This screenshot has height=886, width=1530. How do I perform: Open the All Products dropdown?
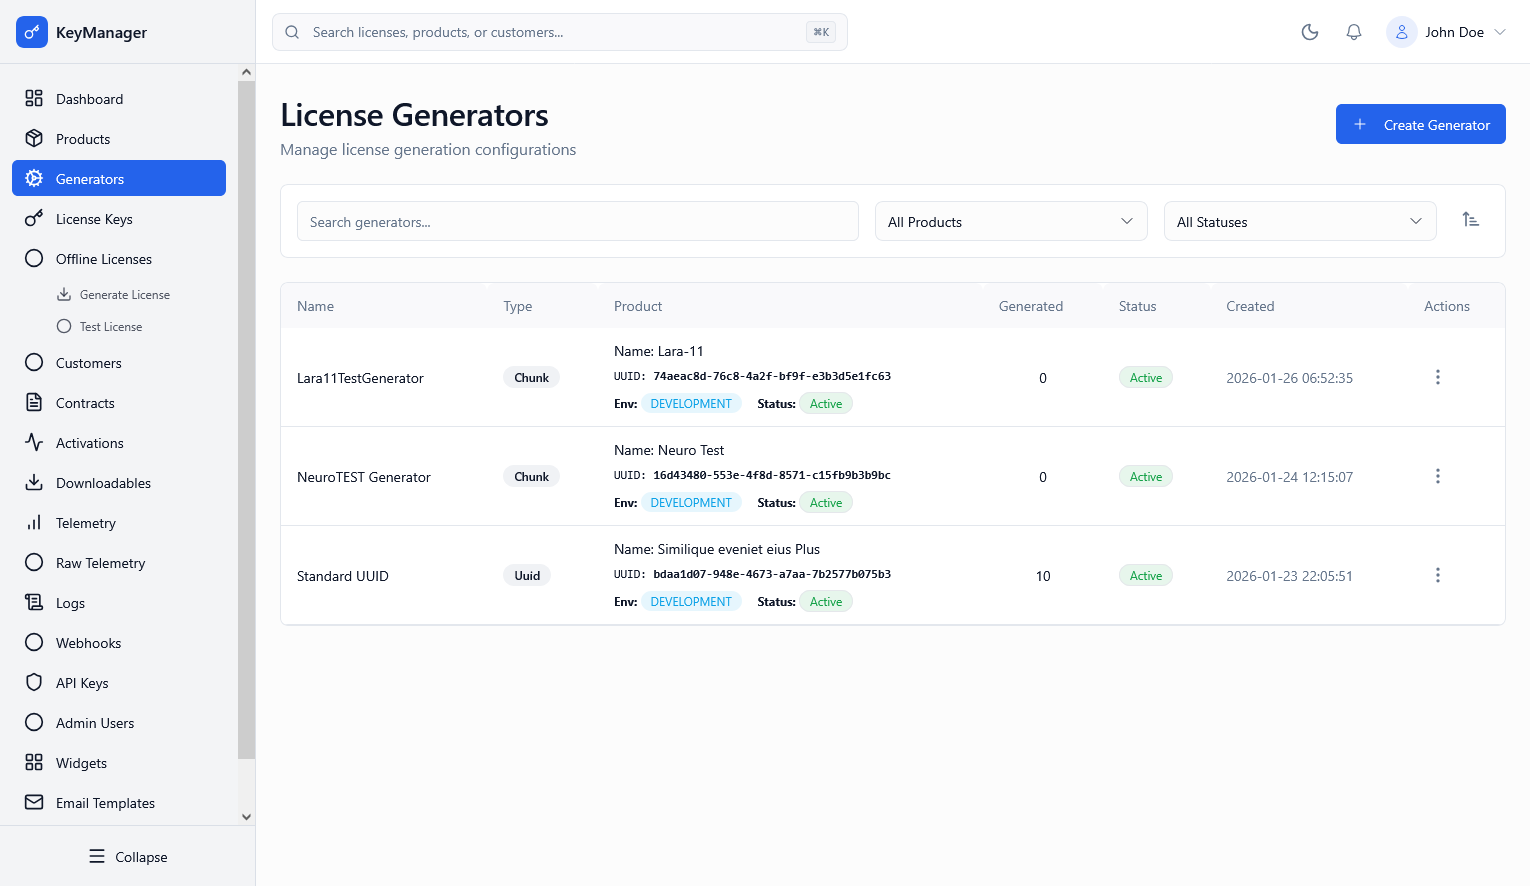1010,221
